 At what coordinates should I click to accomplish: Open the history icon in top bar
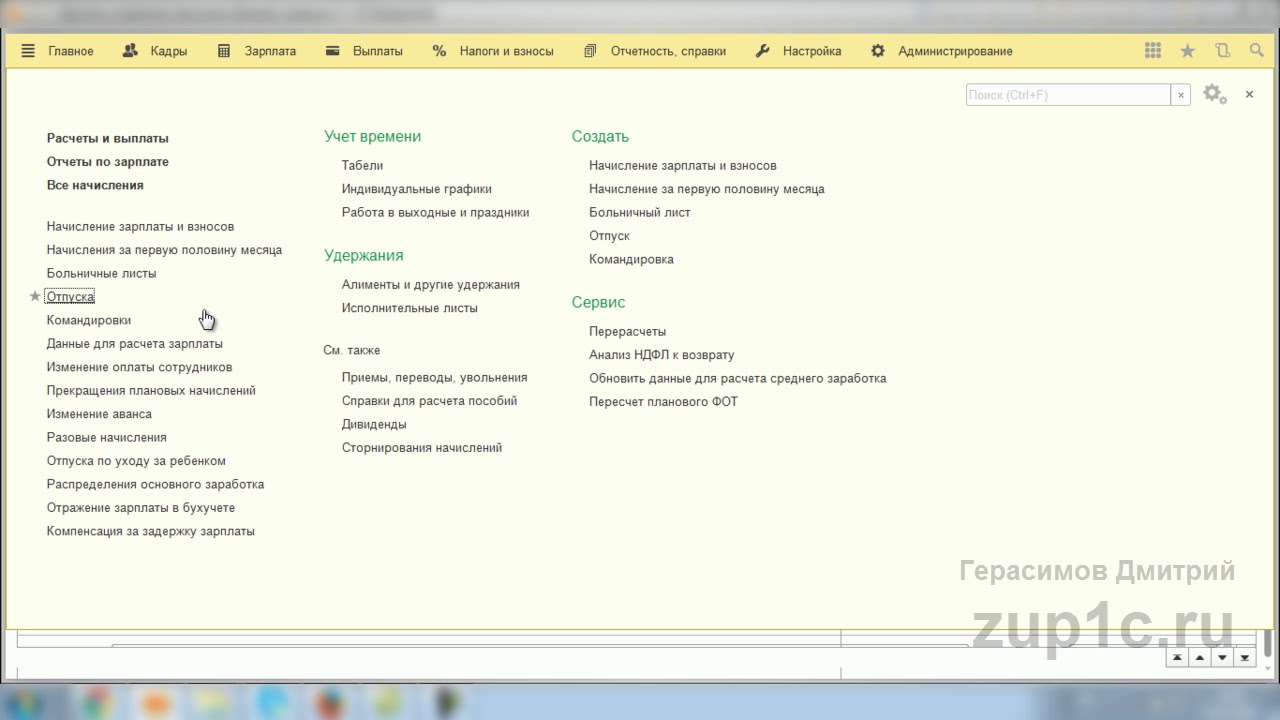click(1222, 51)
